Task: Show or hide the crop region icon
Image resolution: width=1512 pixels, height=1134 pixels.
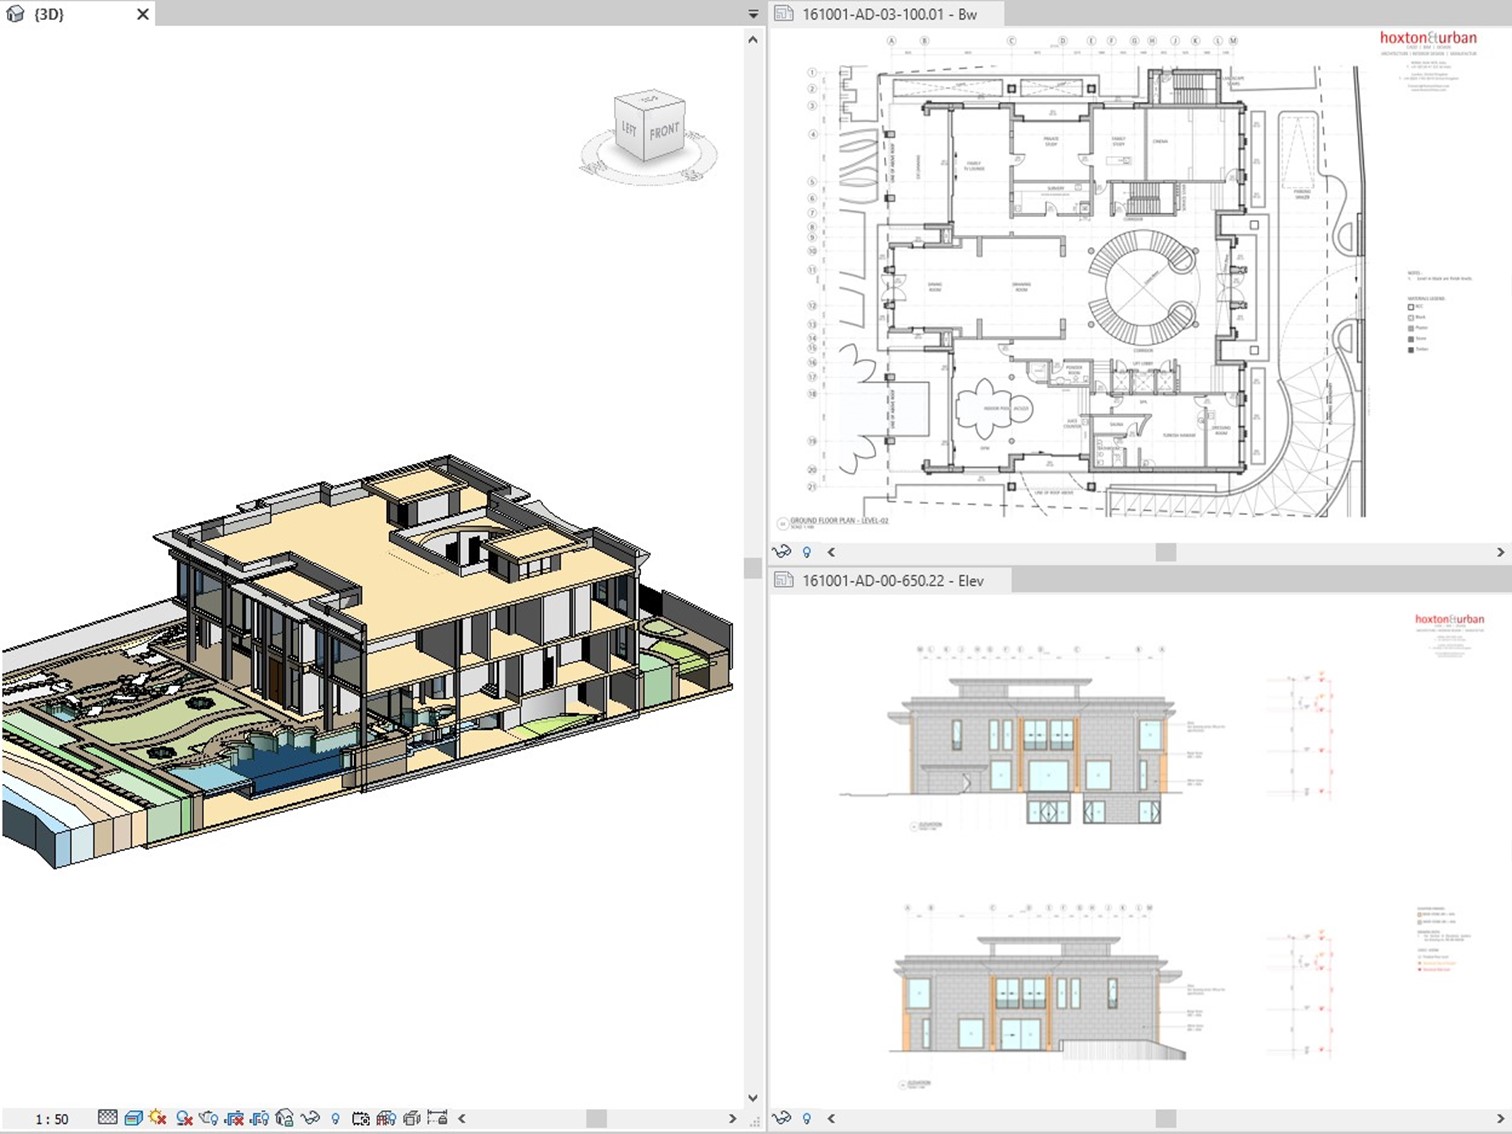Action: click(x=259, y=1118)
